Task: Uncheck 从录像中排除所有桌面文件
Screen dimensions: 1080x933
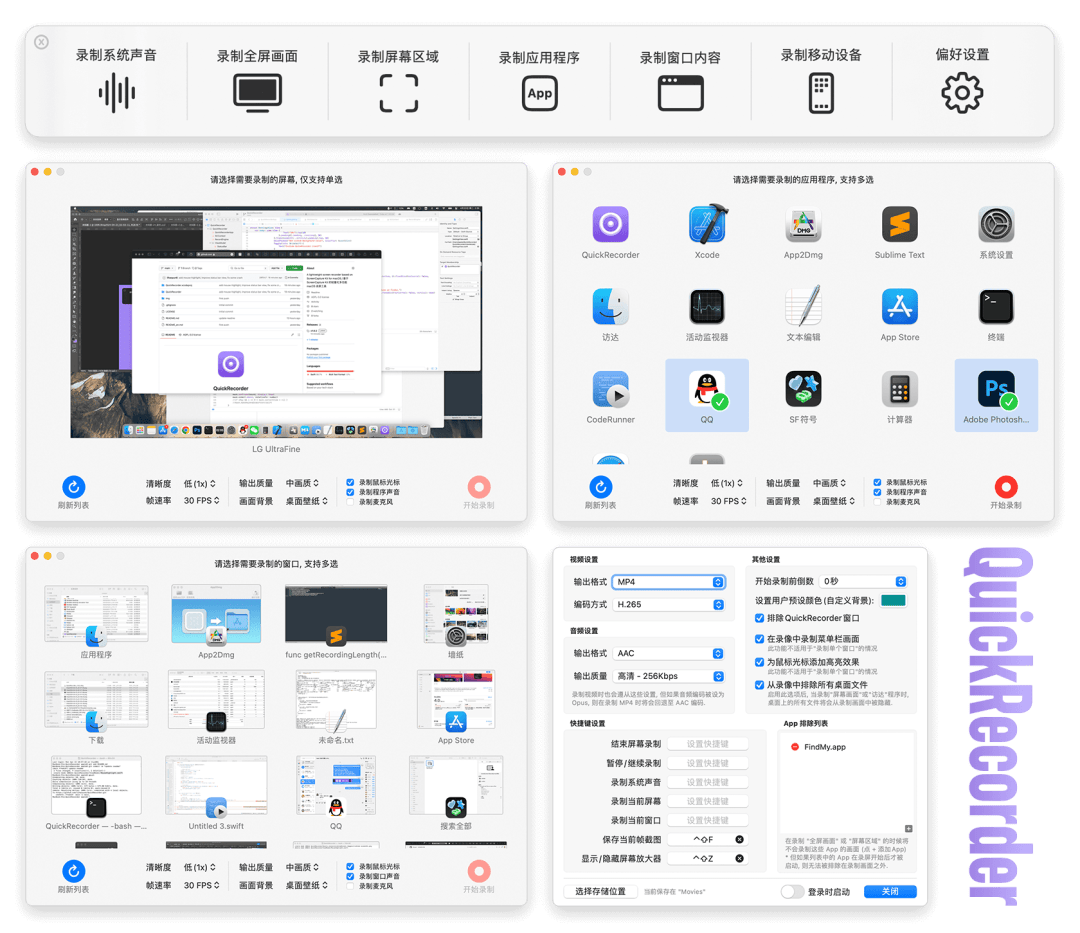Action: click(760, 685)
